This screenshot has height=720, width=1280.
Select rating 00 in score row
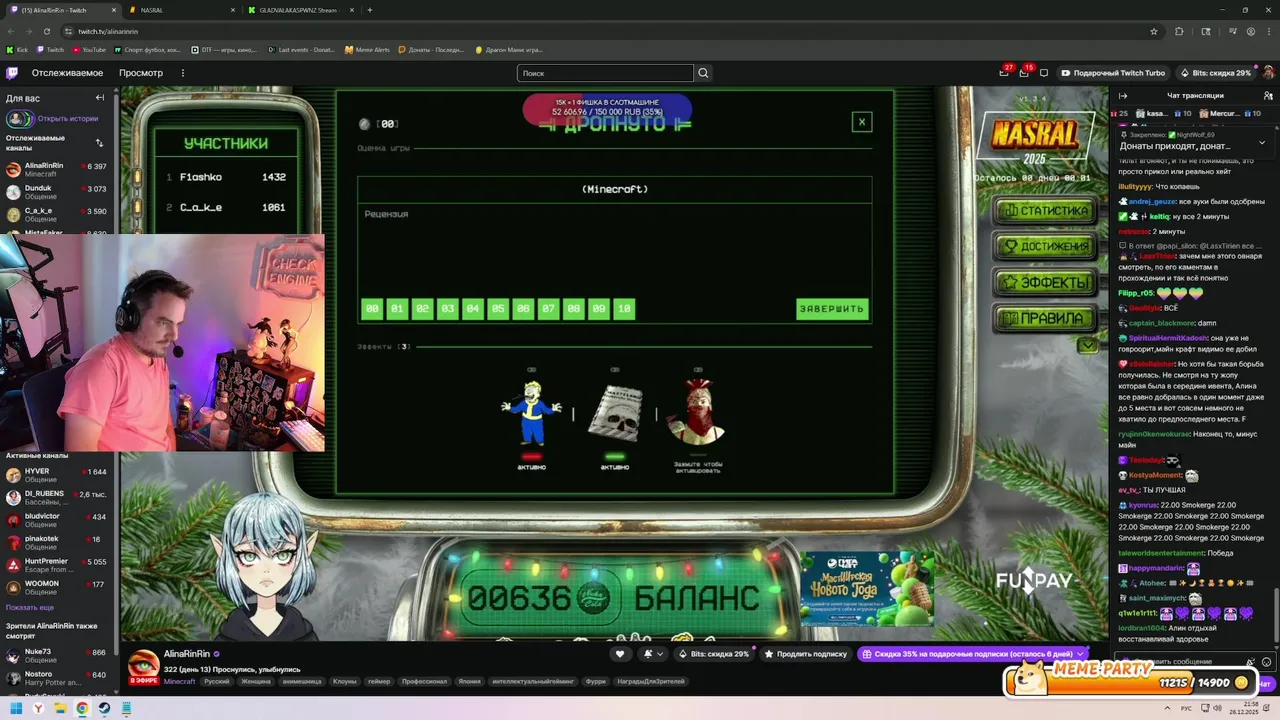coord(372,309)
